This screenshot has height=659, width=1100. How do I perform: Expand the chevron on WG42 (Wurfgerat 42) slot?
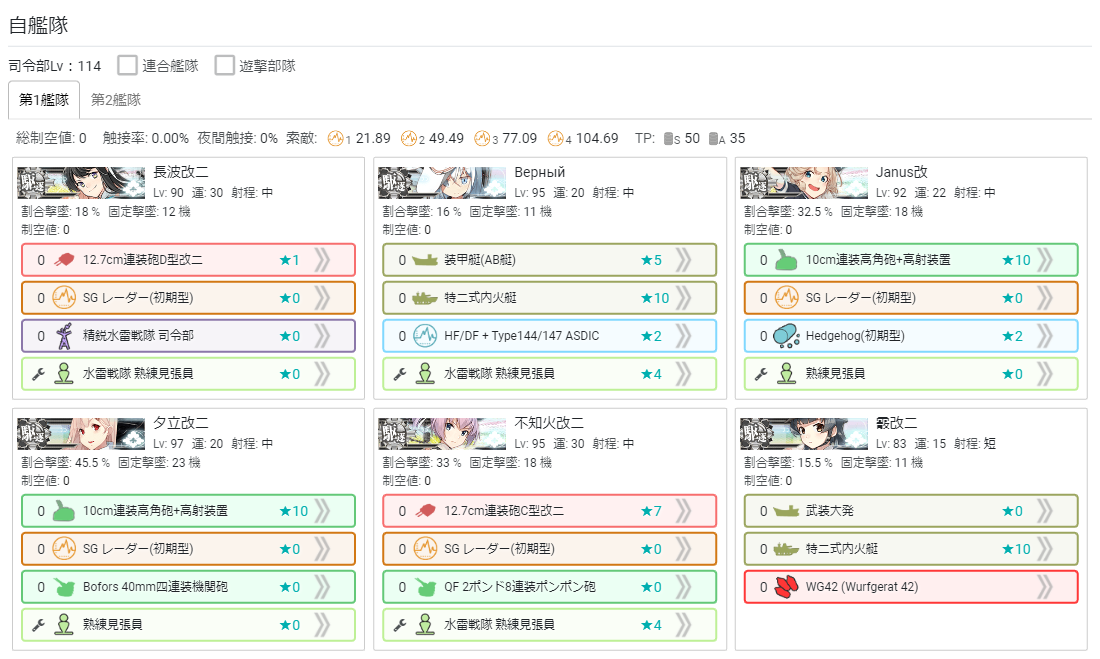(1045, 587)
